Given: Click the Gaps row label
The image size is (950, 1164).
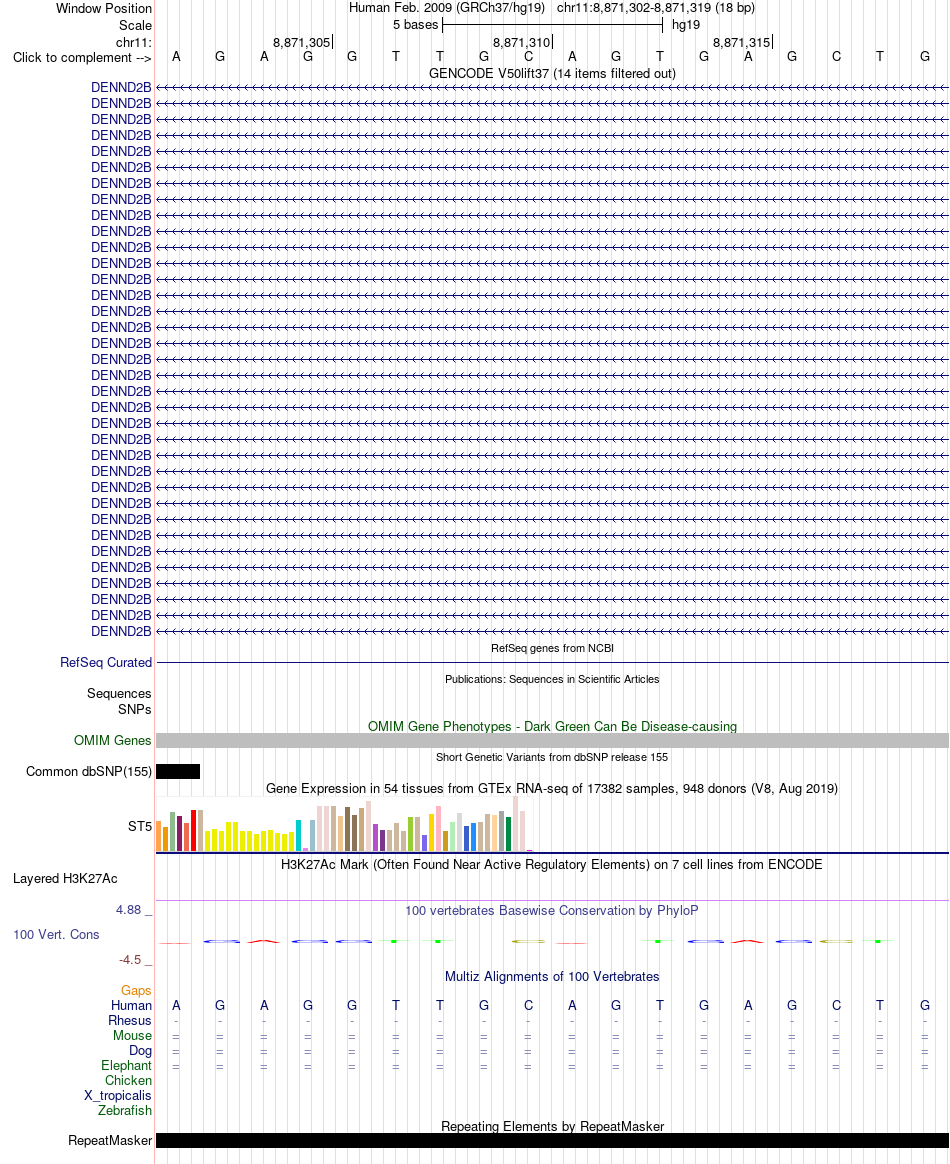Looking at the screenshot, I should click(137, 991).
